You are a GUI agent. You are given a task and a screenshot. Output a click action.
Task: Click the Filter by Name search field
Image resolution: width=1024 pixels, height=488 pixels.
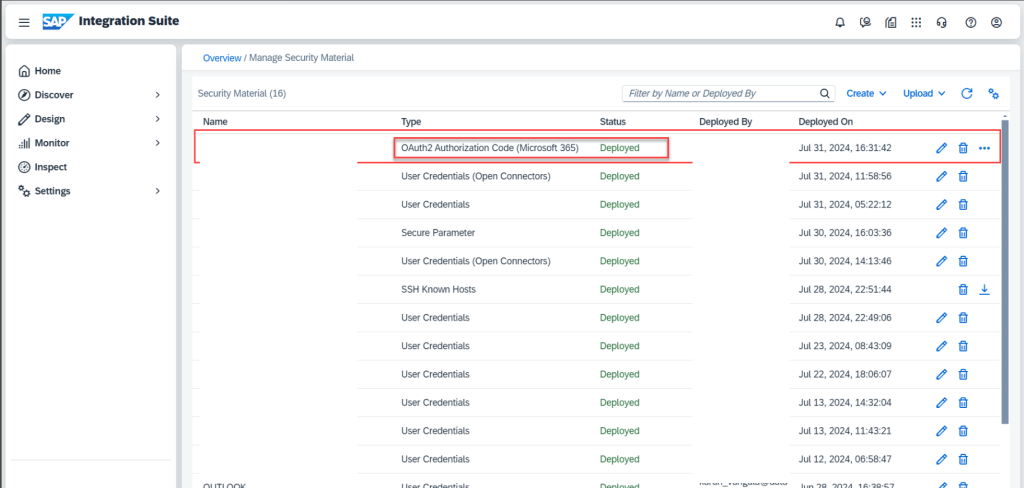(720, 93)
